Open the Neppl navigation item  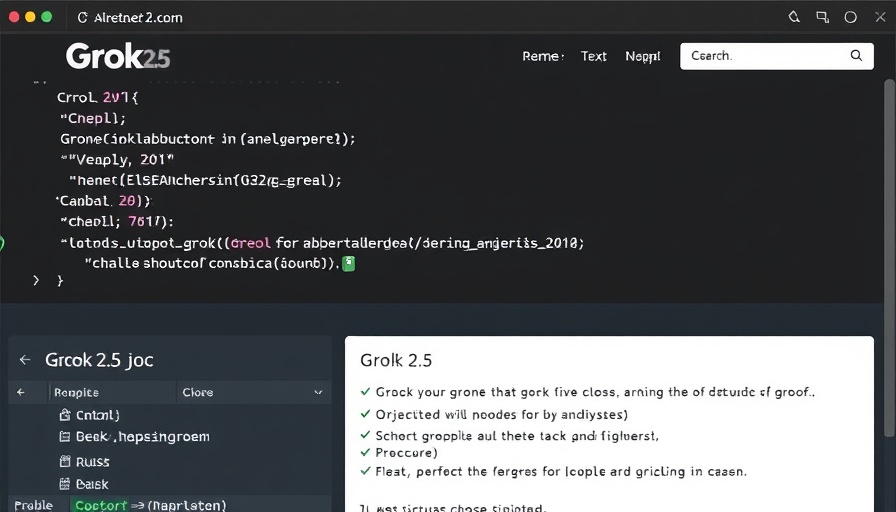(x=642, y=56)
